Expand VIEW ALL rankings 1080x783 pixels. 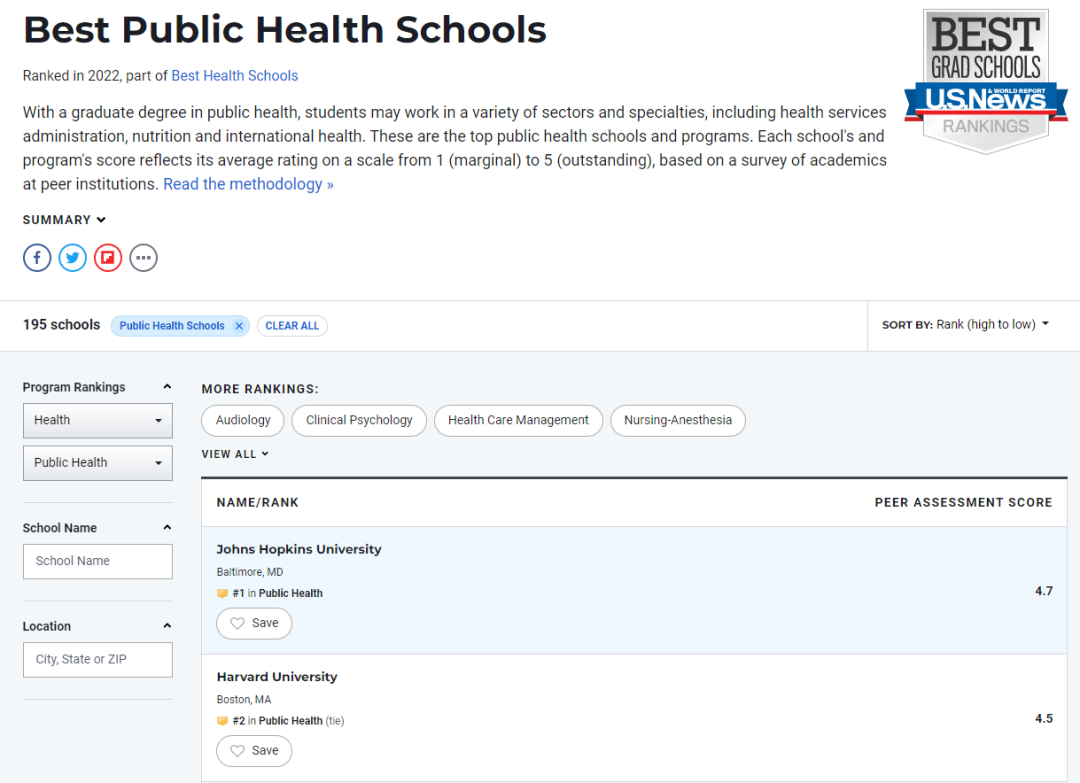(x=235, y=454)
